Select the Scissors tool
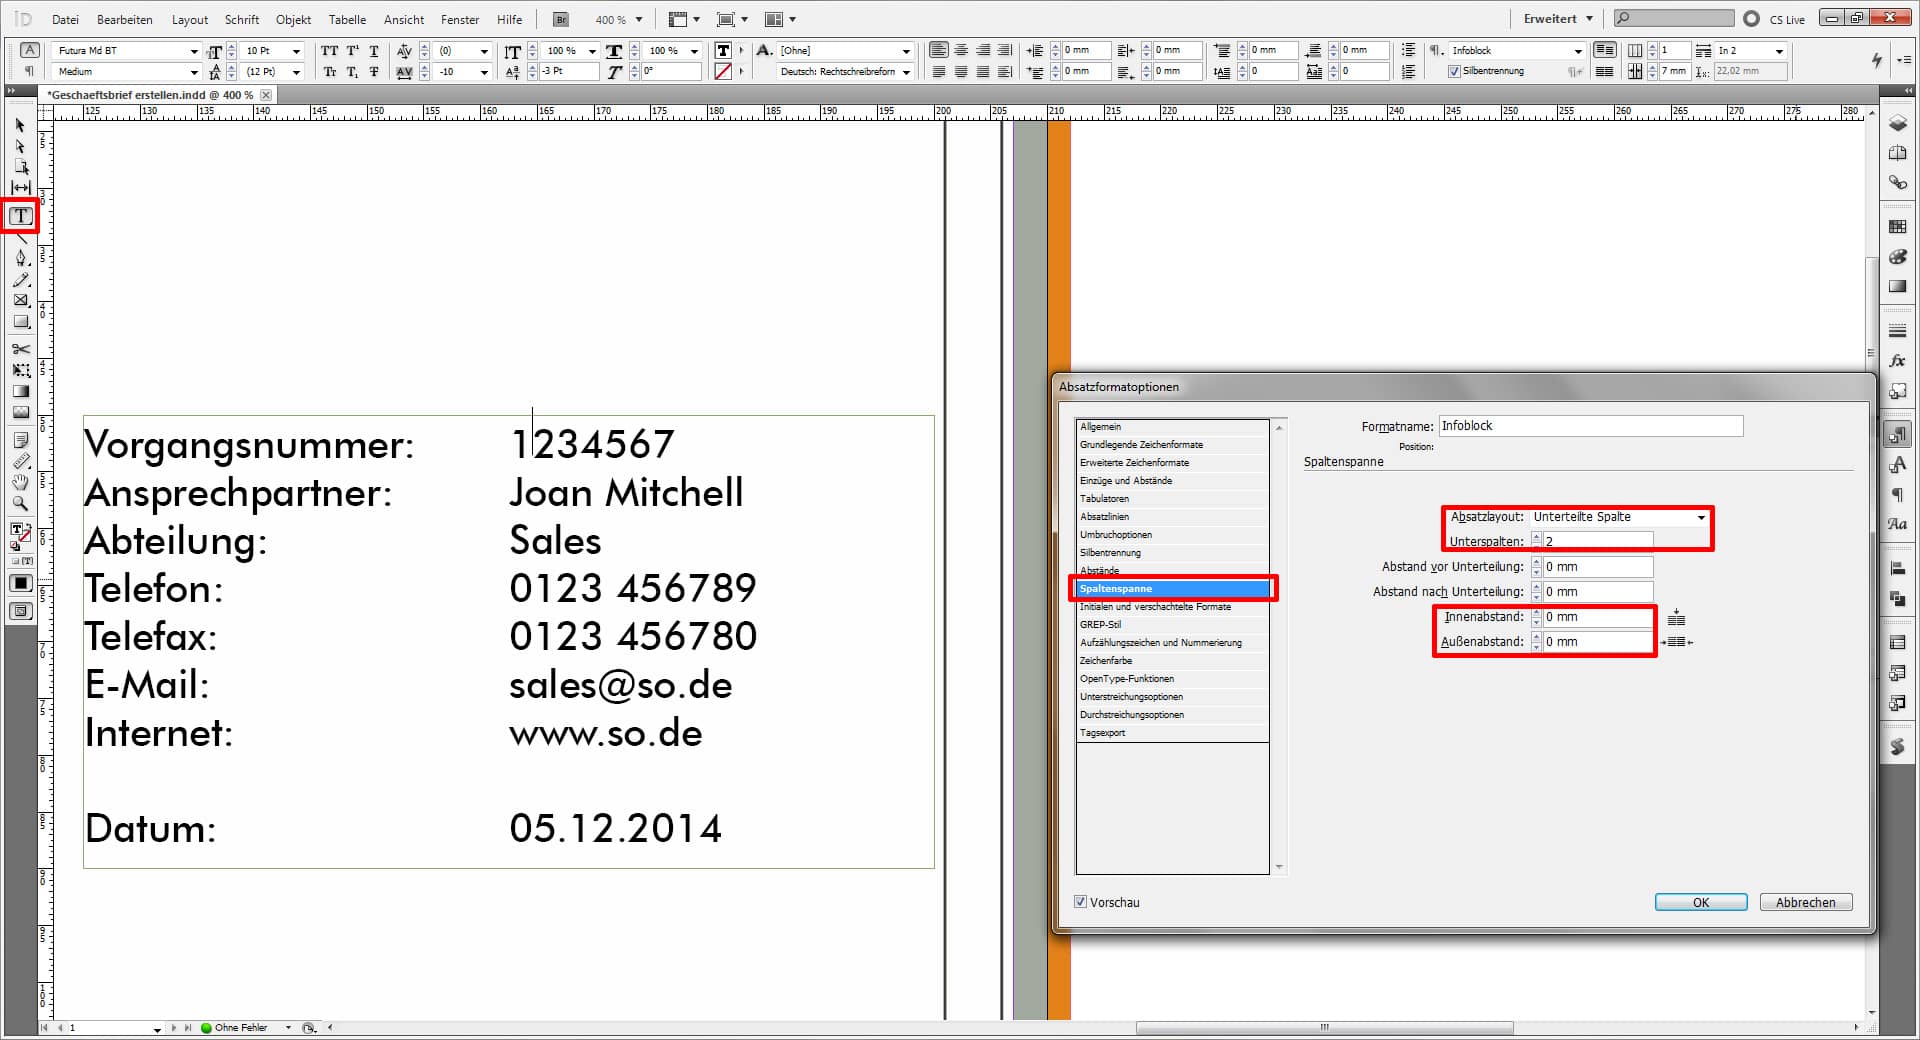Image resolution: width=1920 pixels, height=1040 pixels. tap(20, 349)
